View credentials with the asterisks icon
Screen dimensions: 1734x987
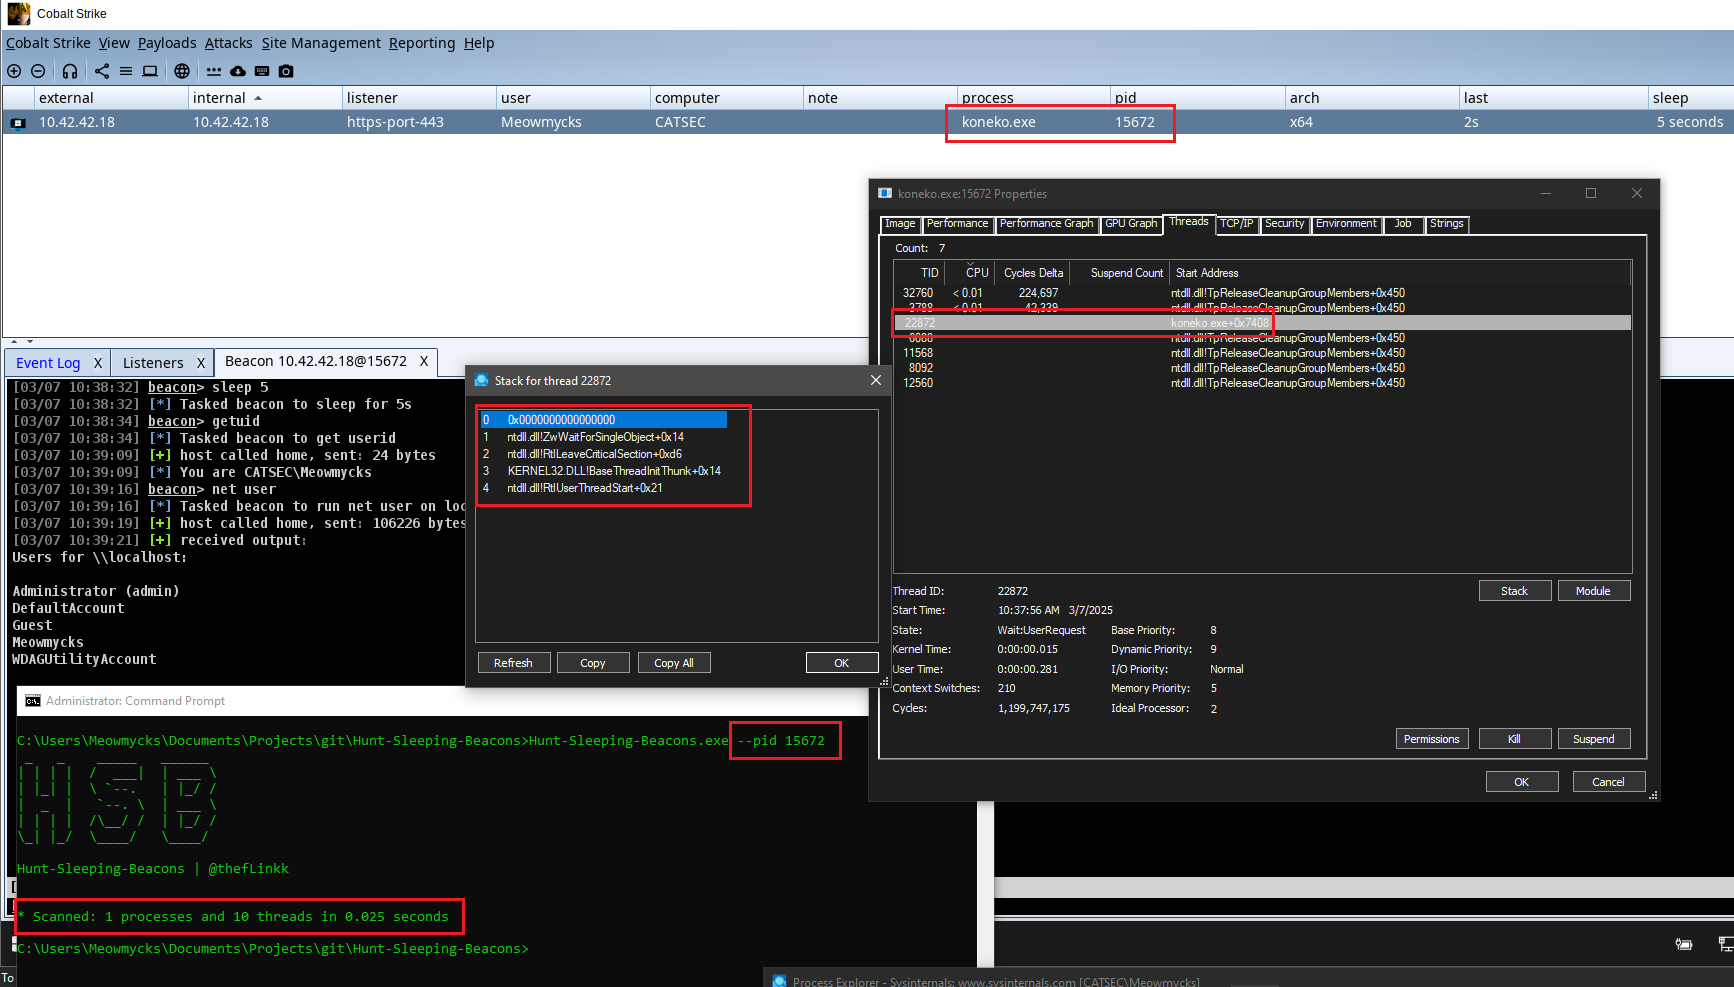point(214,71)
